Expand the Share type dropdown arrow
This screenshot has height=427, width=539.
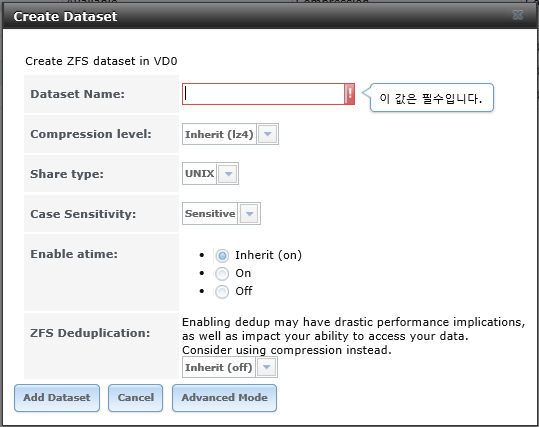(x=228, y=174)
